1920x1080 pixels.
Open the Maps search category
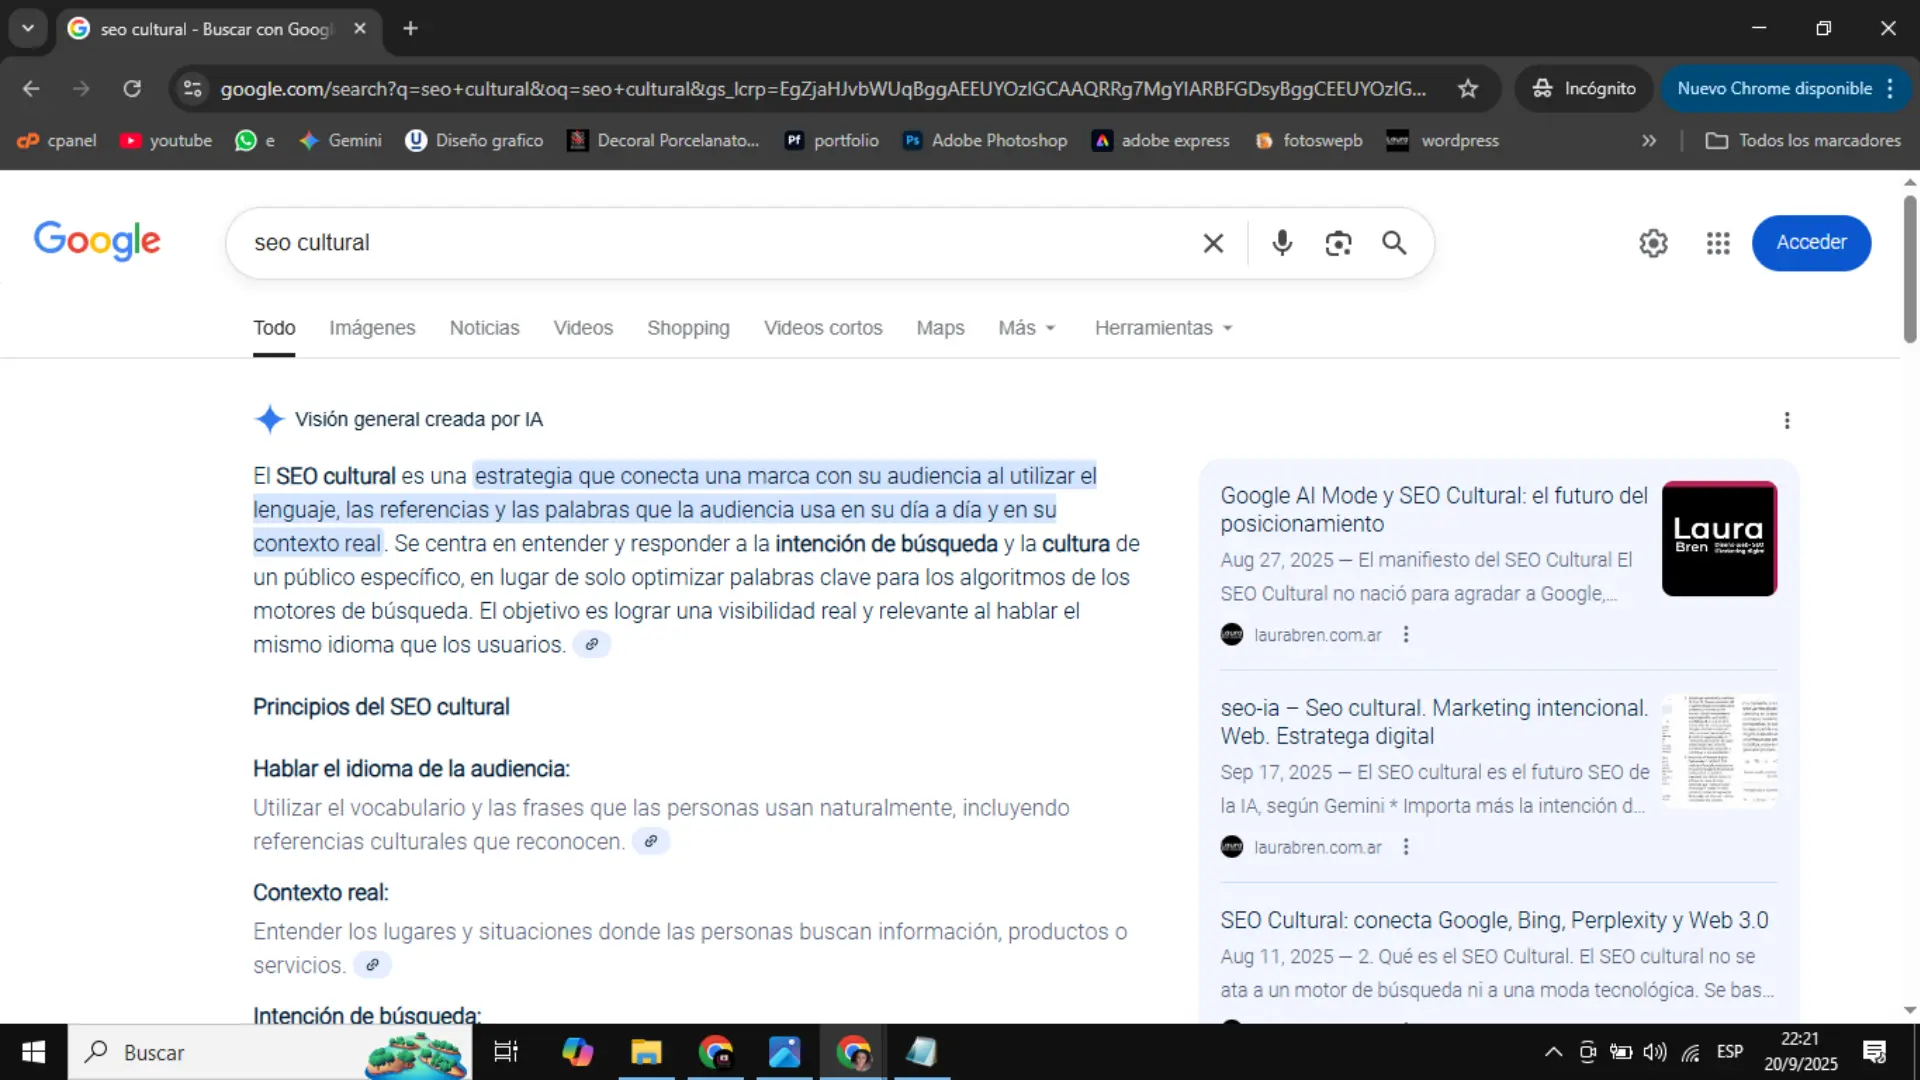(939, 327)
